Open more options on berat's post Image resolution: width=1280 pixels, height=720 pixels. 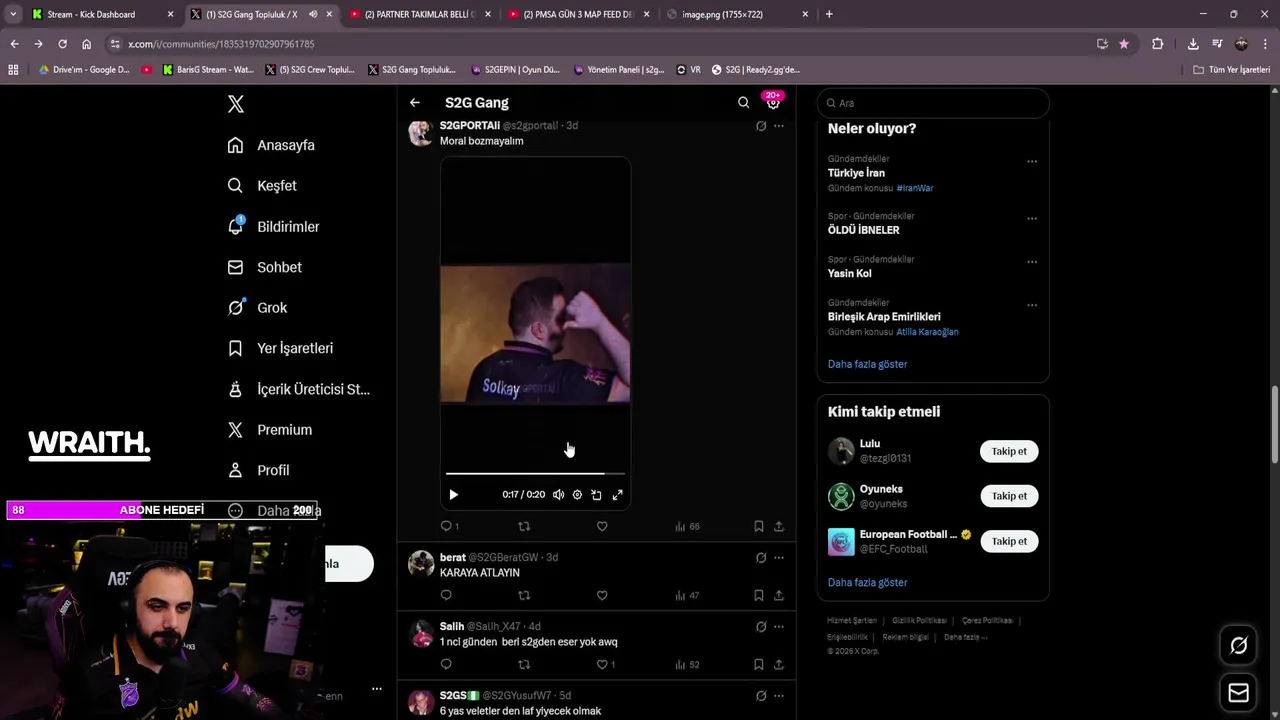click(x=779, y=558)
